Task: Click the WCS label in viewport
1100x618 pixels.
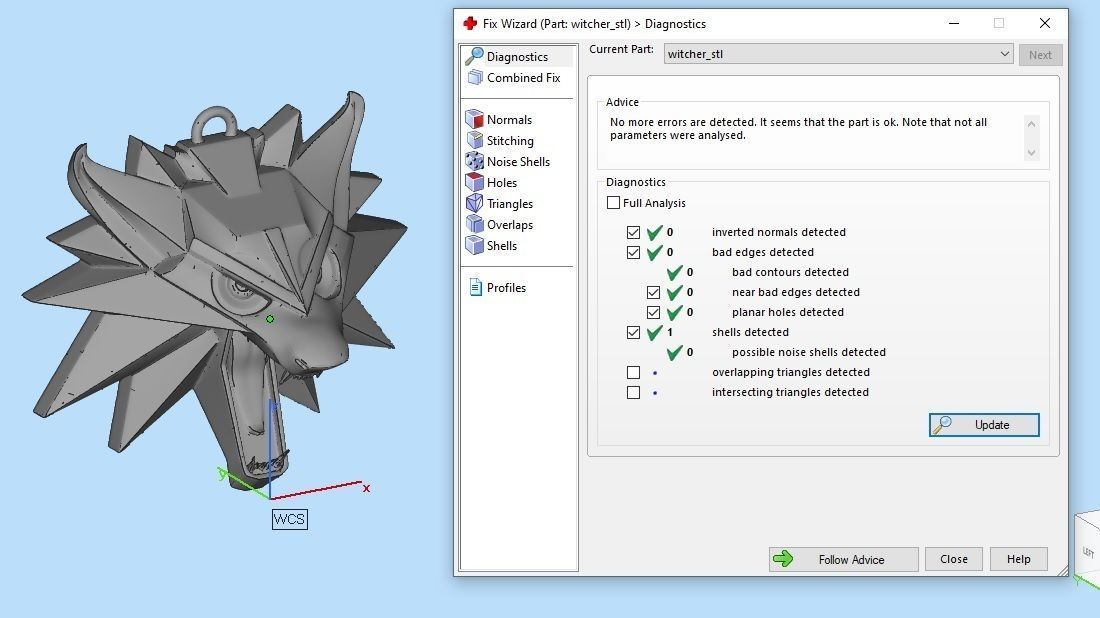Action: 290,519
